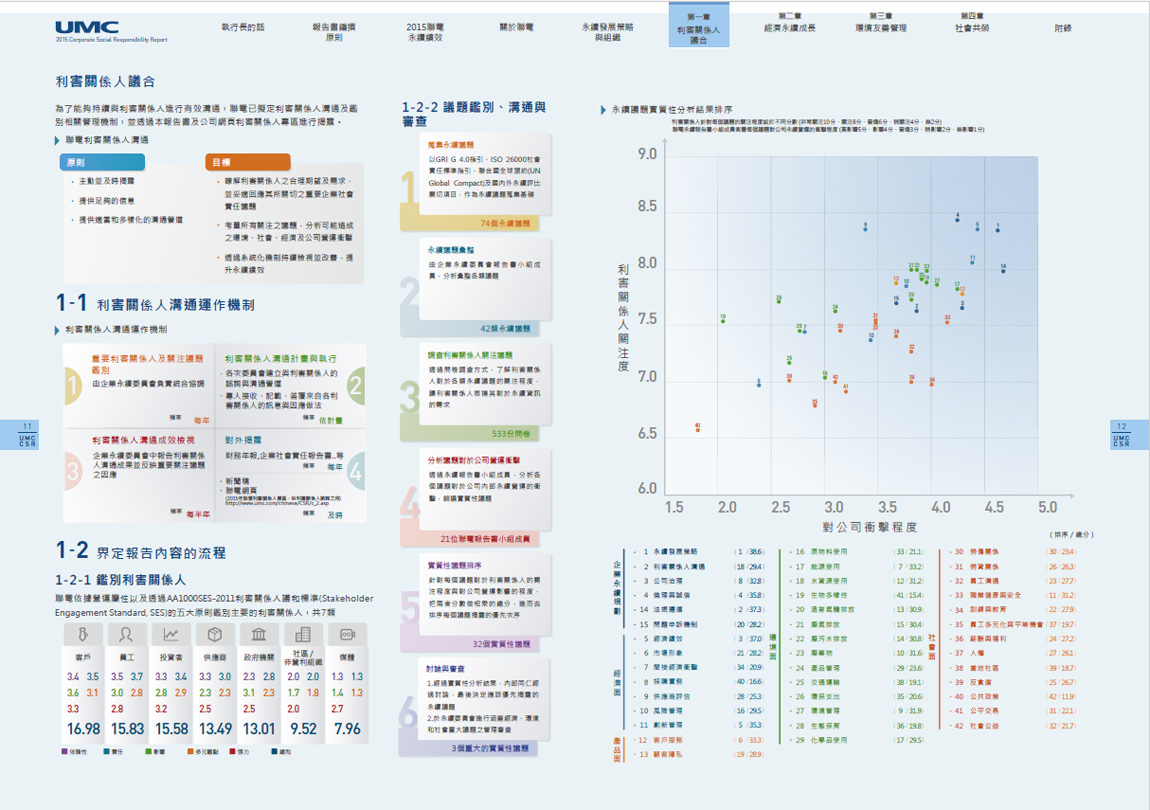1150x810 pixels.
Task: Click the employee person icon above 員工
Action: click(127, 634)
